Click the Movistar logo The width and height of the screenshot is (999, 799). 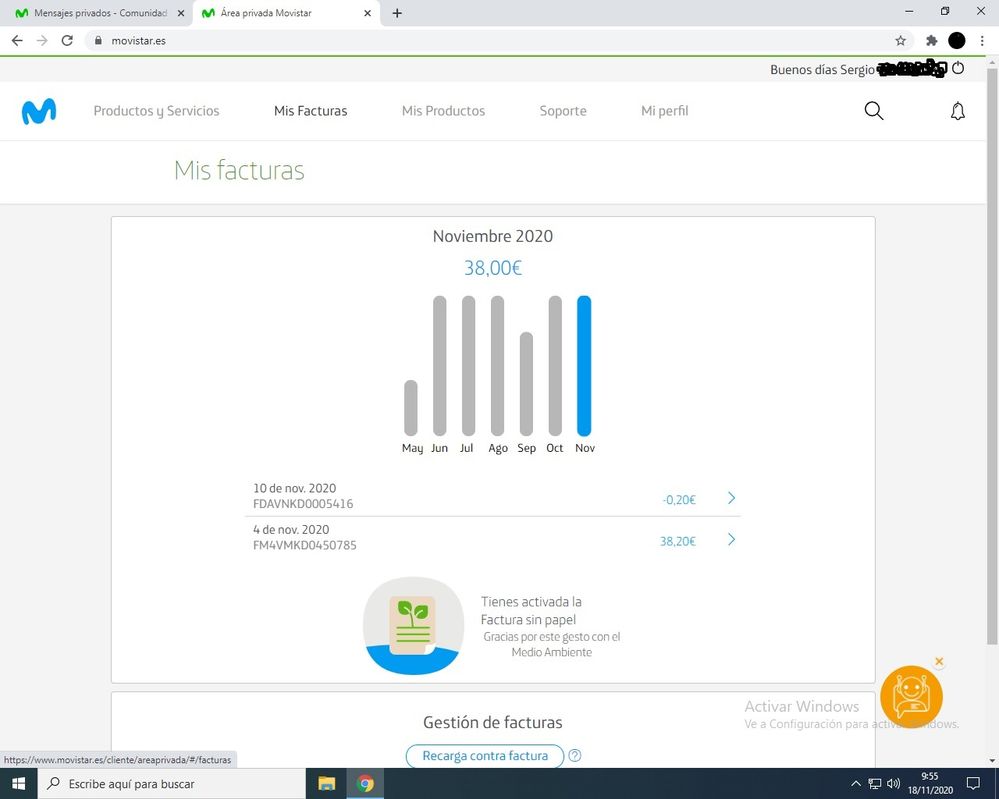[39, 112]
